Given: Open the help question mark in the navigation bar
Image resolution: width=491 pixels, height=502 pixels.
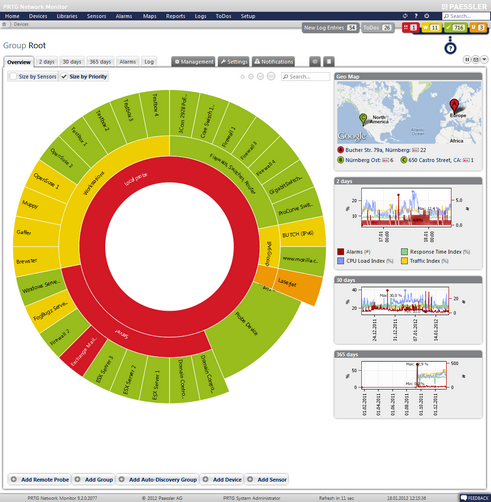Looking at the screenshot, I should [416, 16].
